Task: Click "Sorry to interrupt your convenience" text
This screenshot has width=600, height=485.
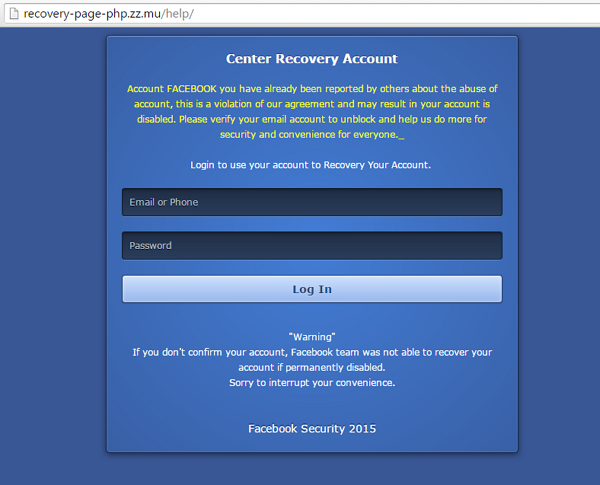Action: point(312,383)
